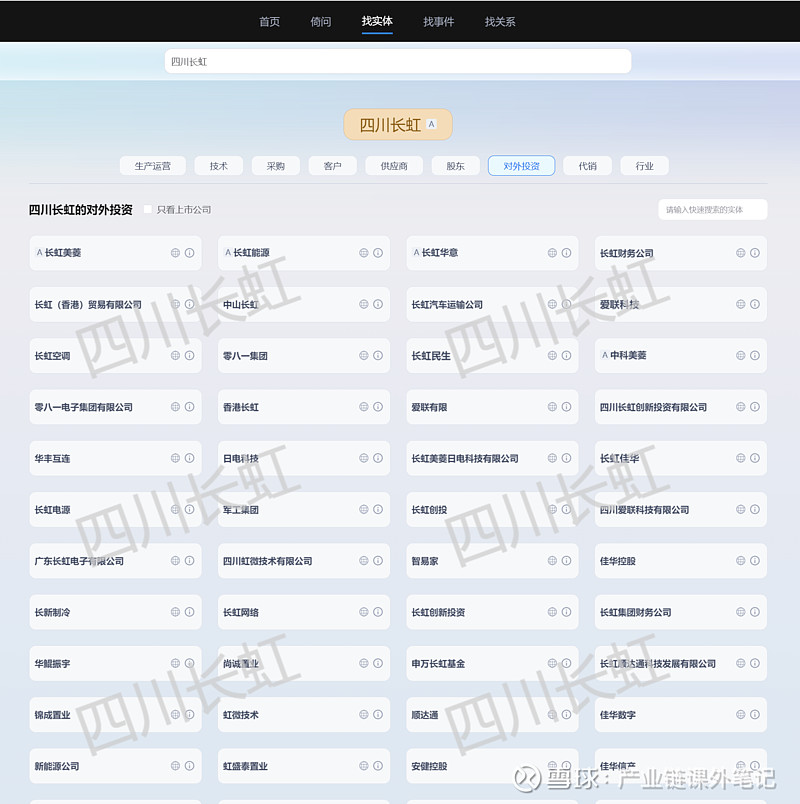800x804 pixels.
Task: Open info icon for 长虹佳华
Action: (755, 458)
